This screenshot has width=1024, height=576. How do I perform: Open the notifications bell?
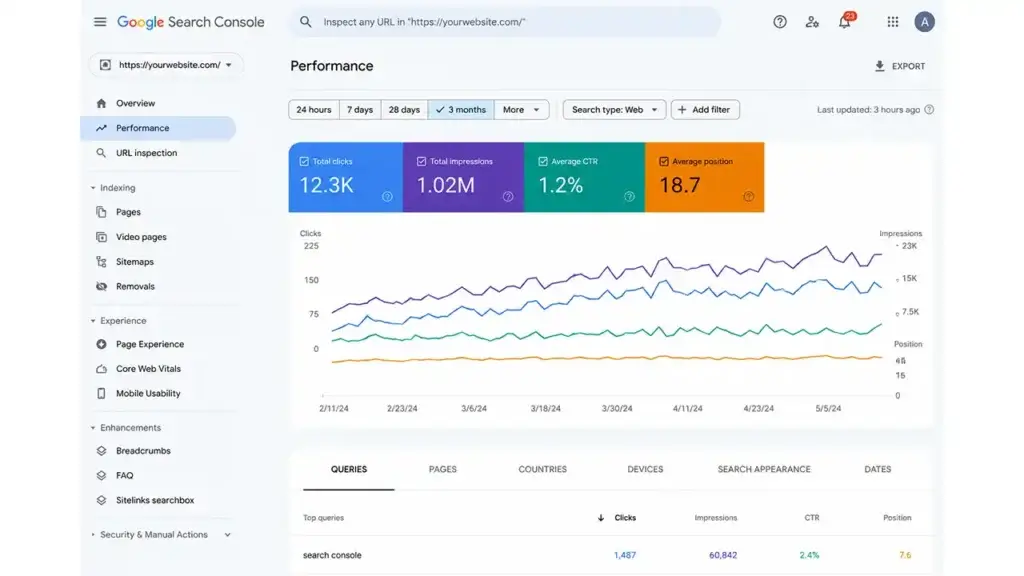tap(844, 22)
